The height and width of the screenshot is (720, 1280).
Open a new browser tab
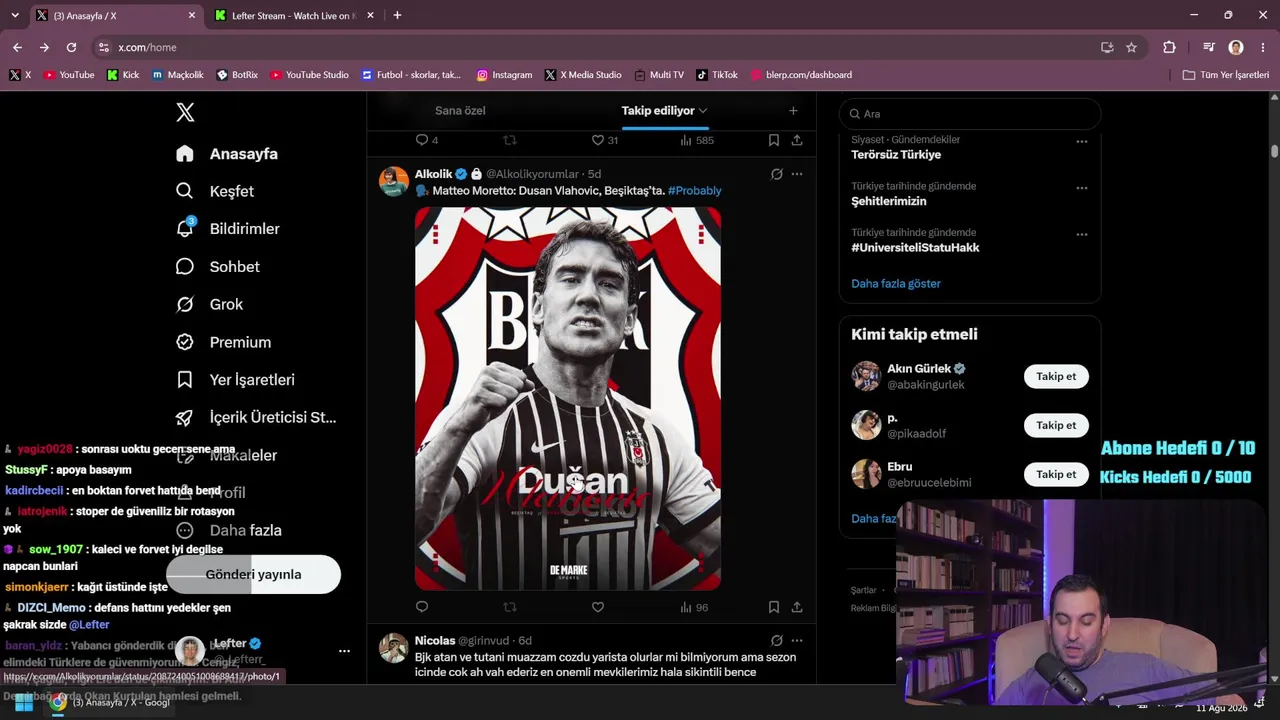click(x=397, y=15)
